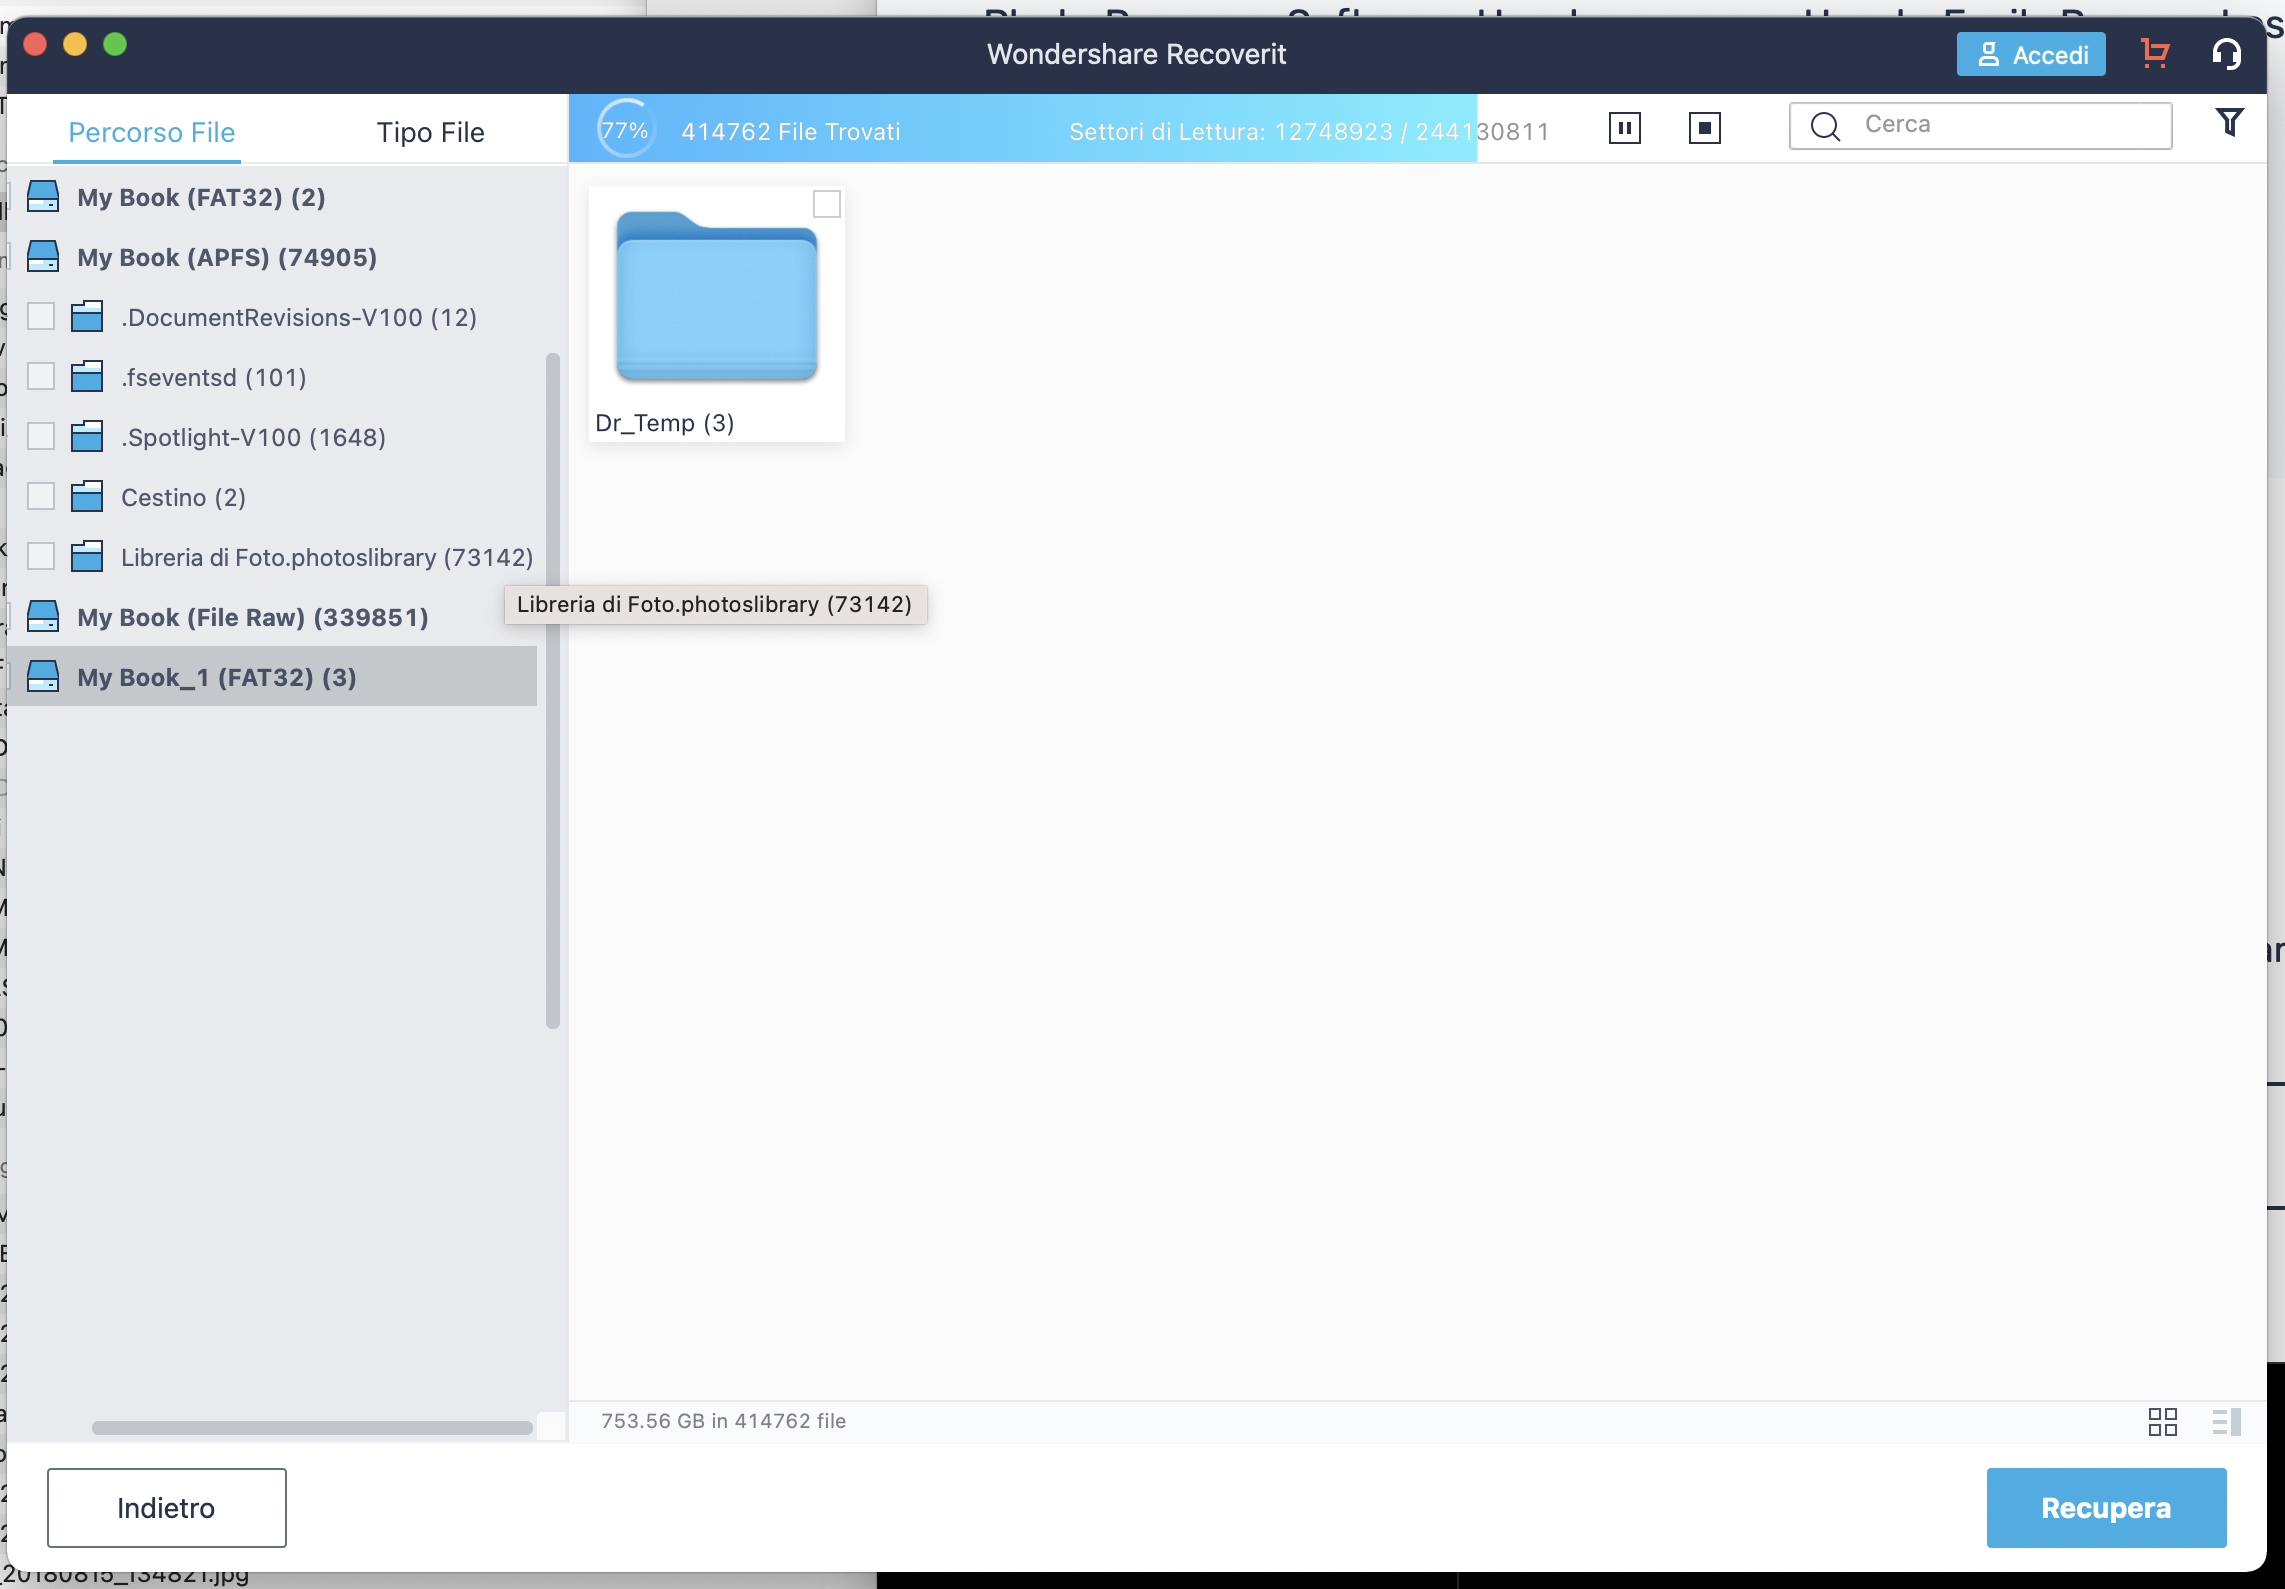This screenshot has height=1589, width=2285.
Task: Switch to Tipo File tab
Action: (430, 132)
